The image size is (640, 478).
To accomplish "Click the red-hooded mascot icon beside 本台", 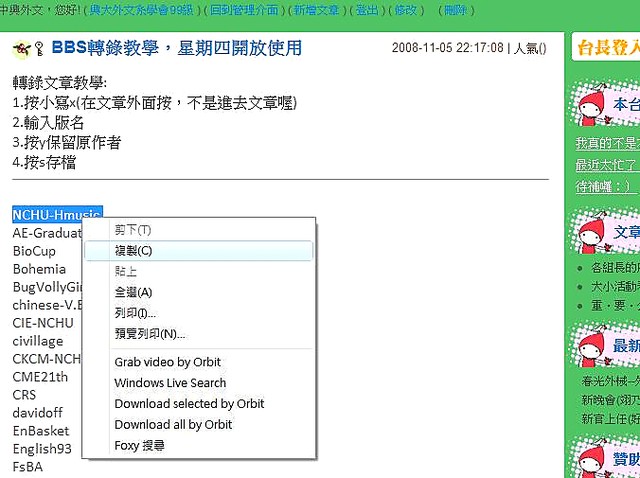I will click(591, 103).
